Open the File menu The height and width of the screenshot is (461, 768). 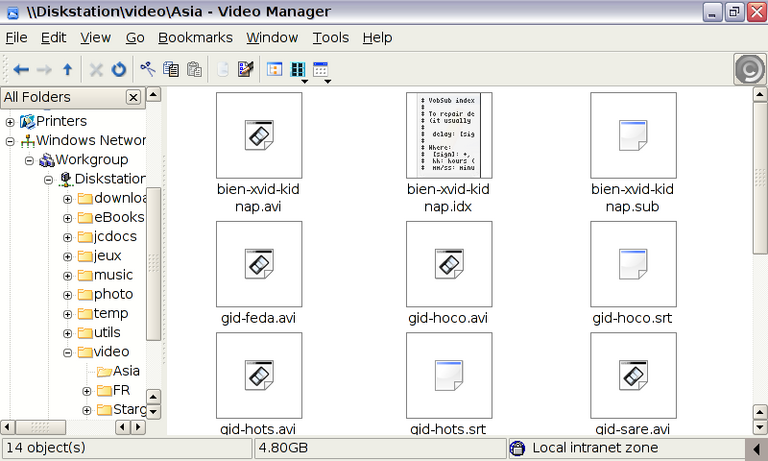(16, 38)
